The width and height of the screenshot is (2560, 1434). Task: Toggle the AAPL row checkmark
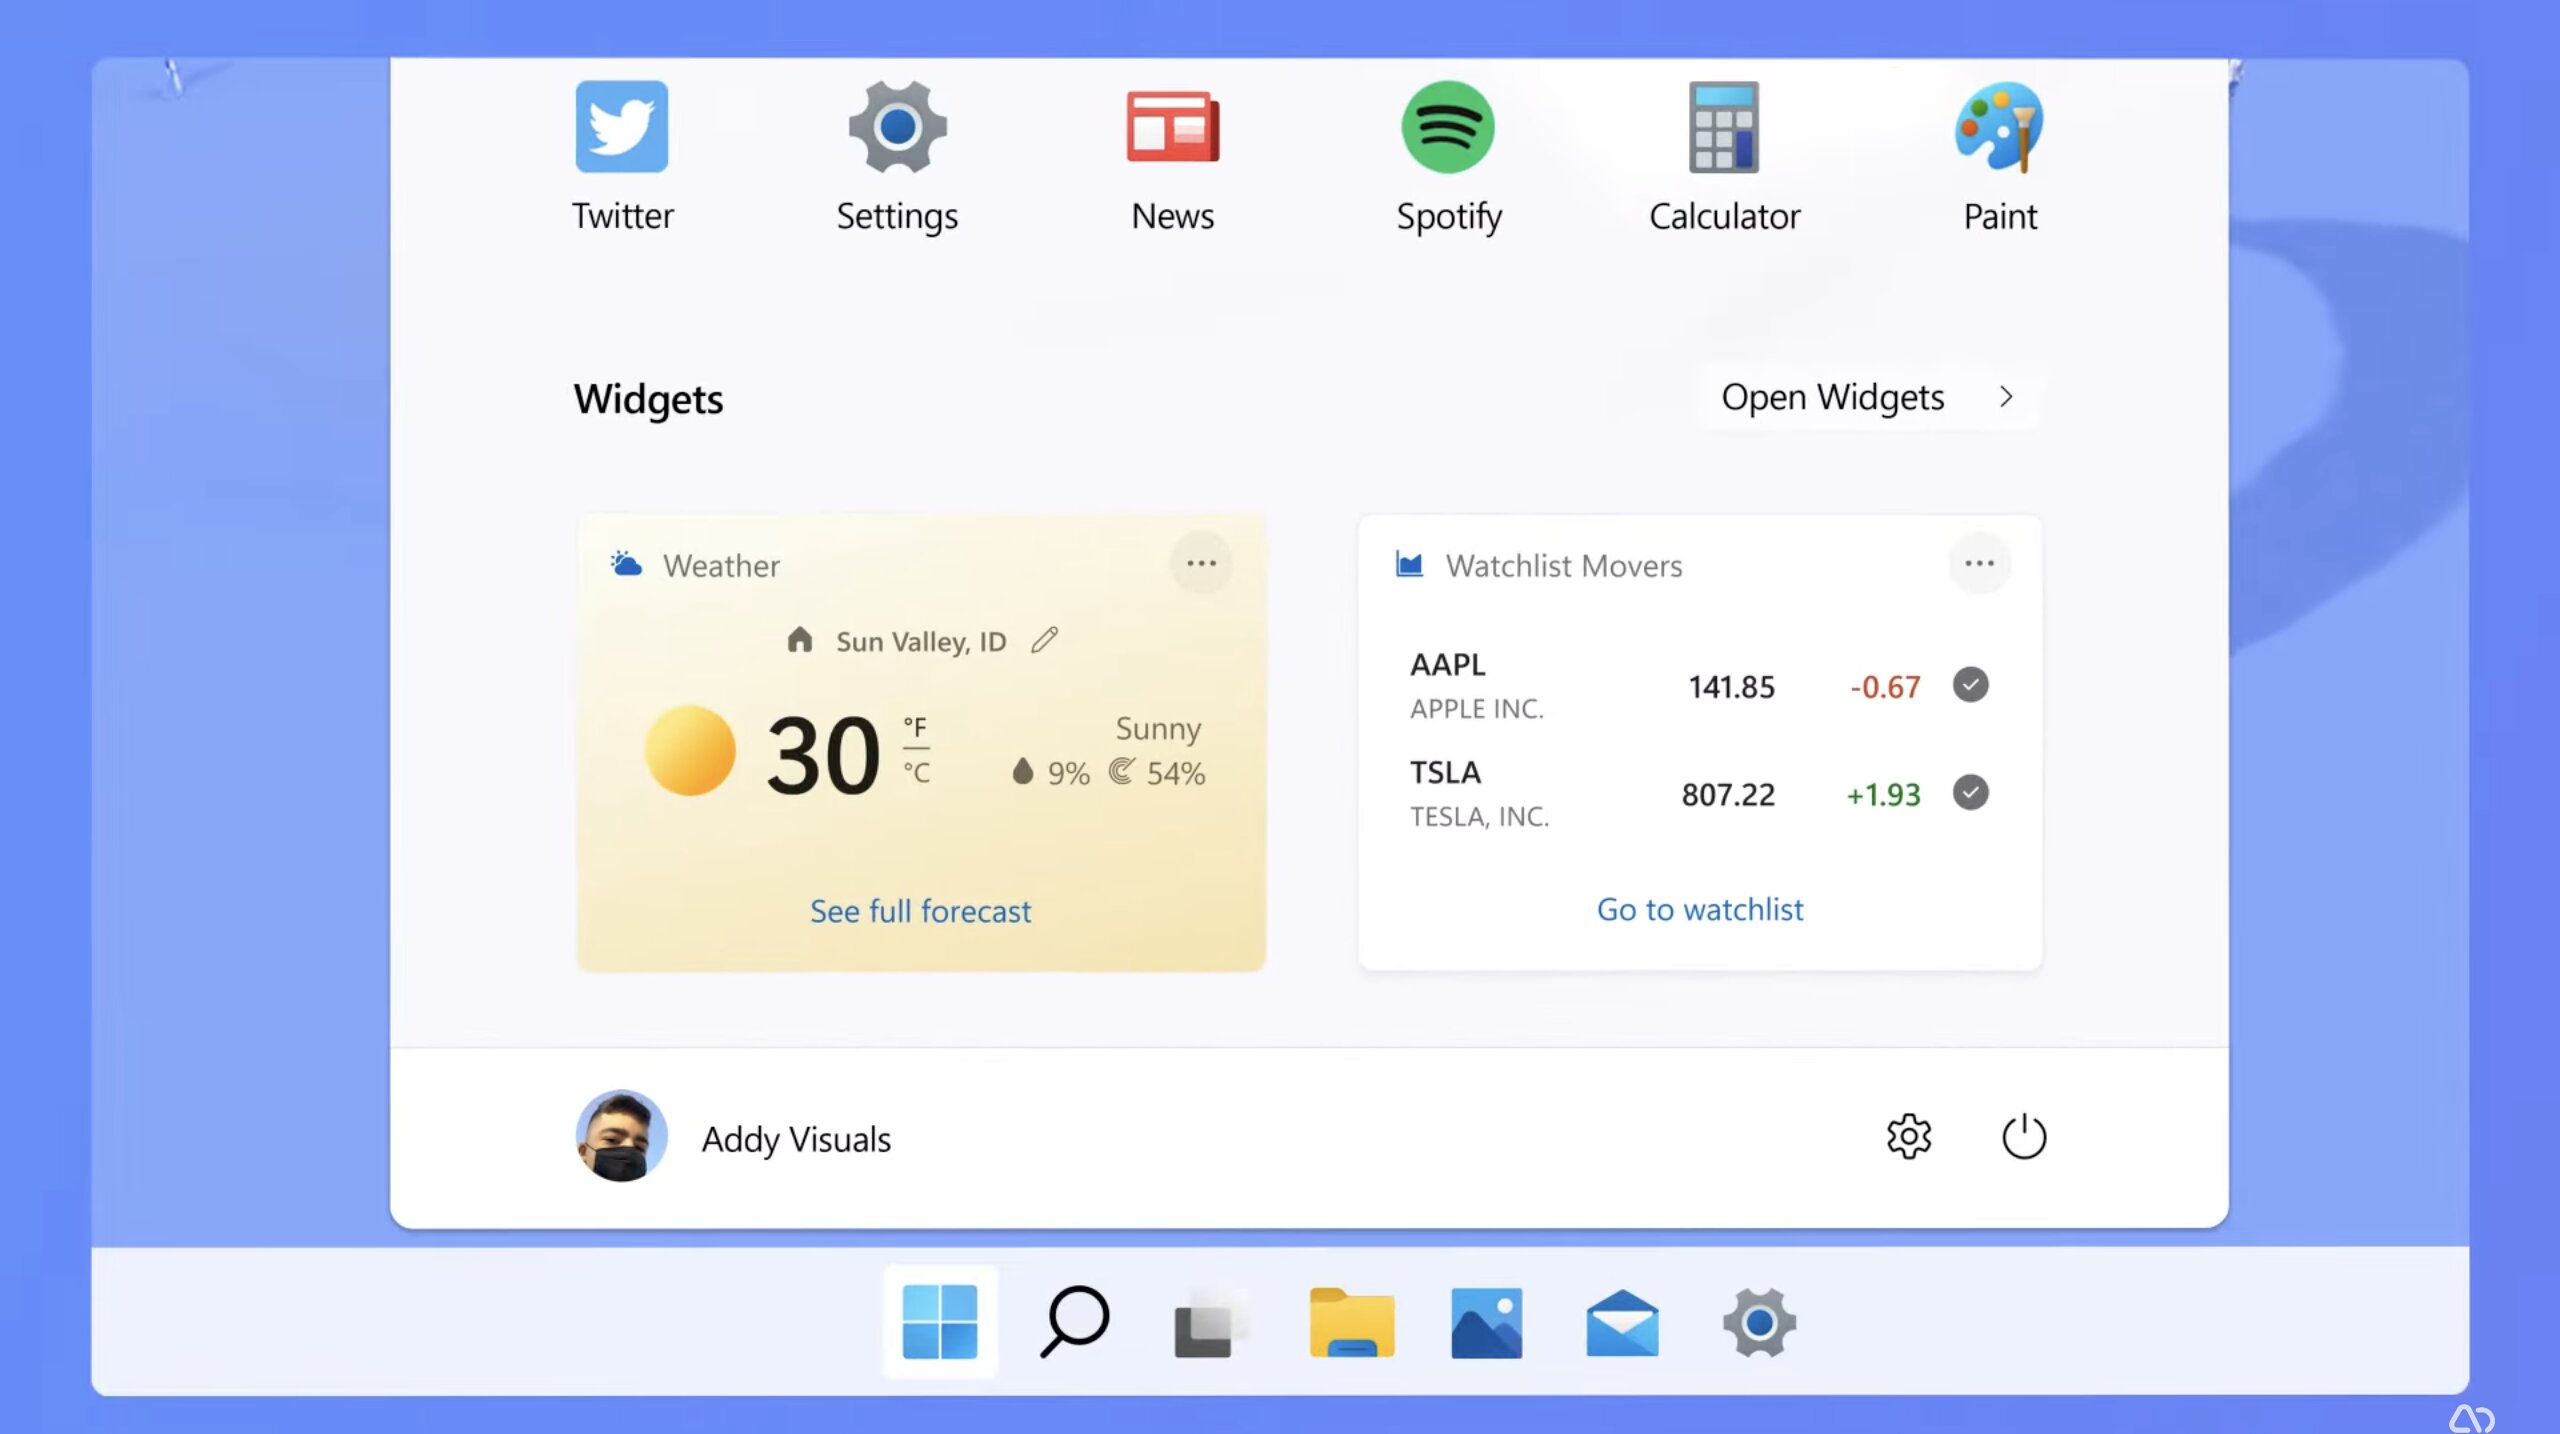point(1970,685)
